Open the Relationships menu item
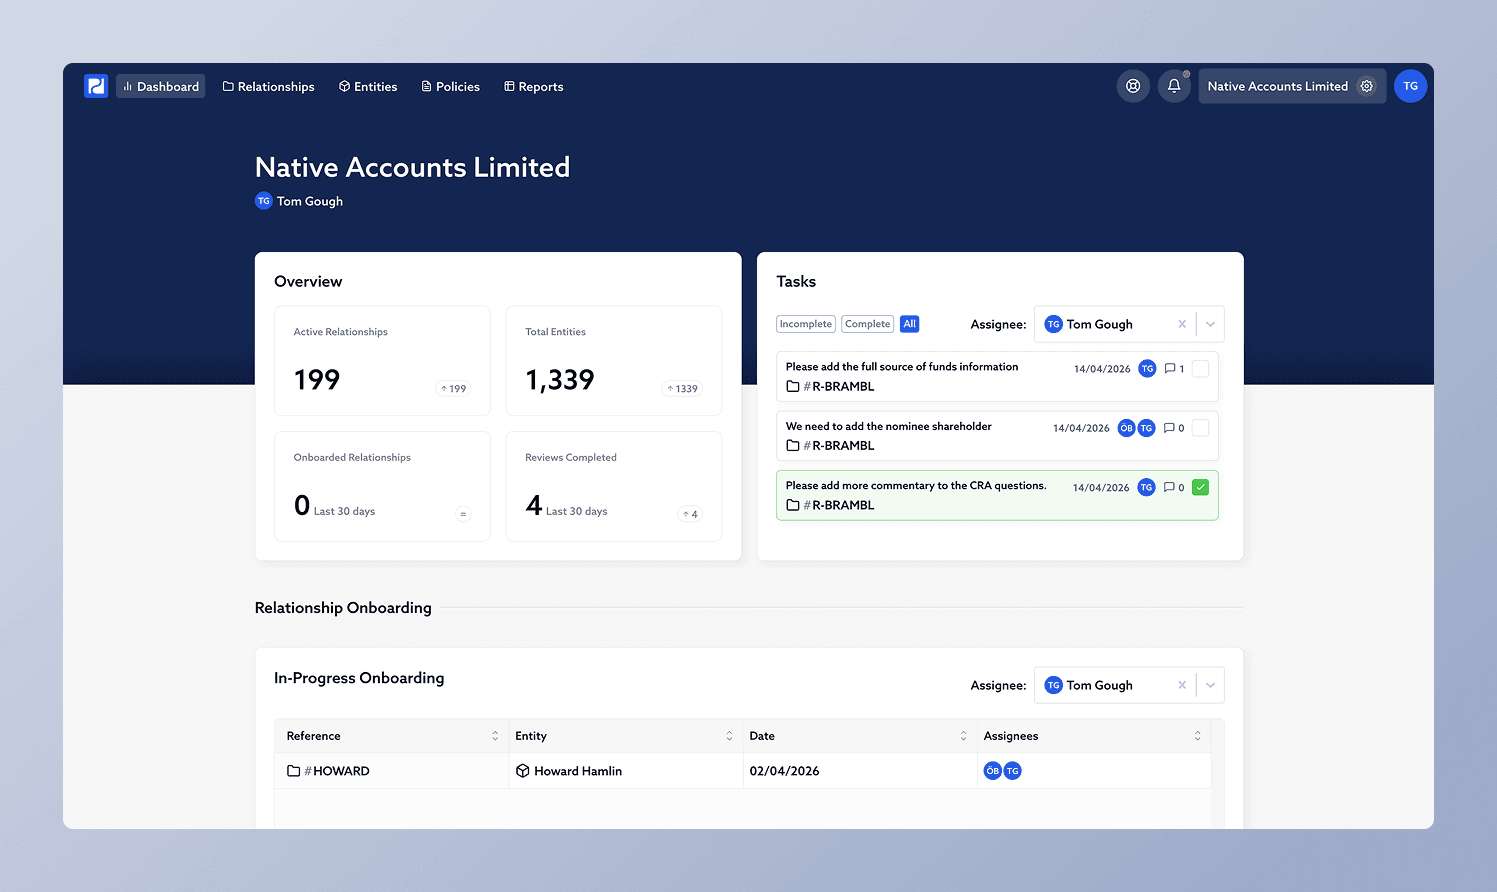Screen dimensions: 1497x892 268,86
